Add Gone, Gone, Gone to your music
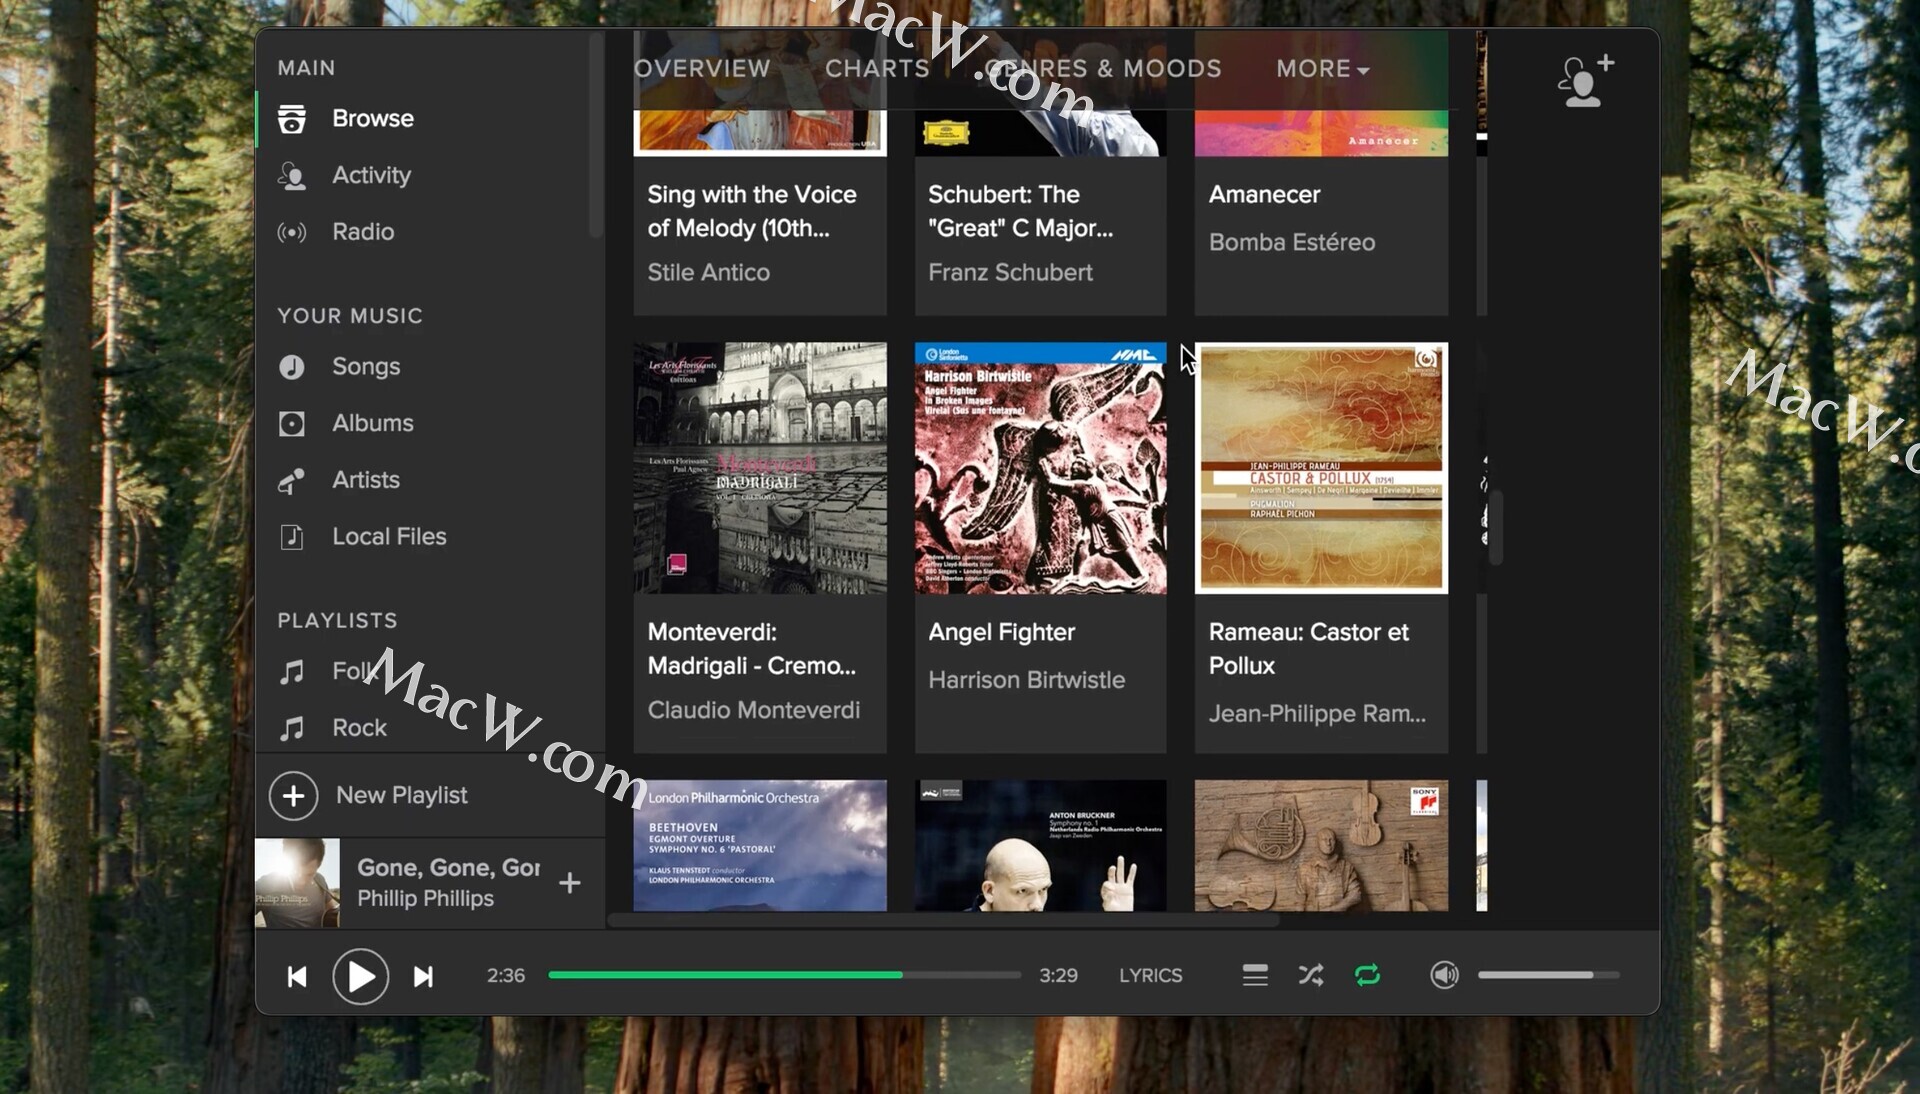This screenshot has height=1094, width=1920. coord(569,883)
